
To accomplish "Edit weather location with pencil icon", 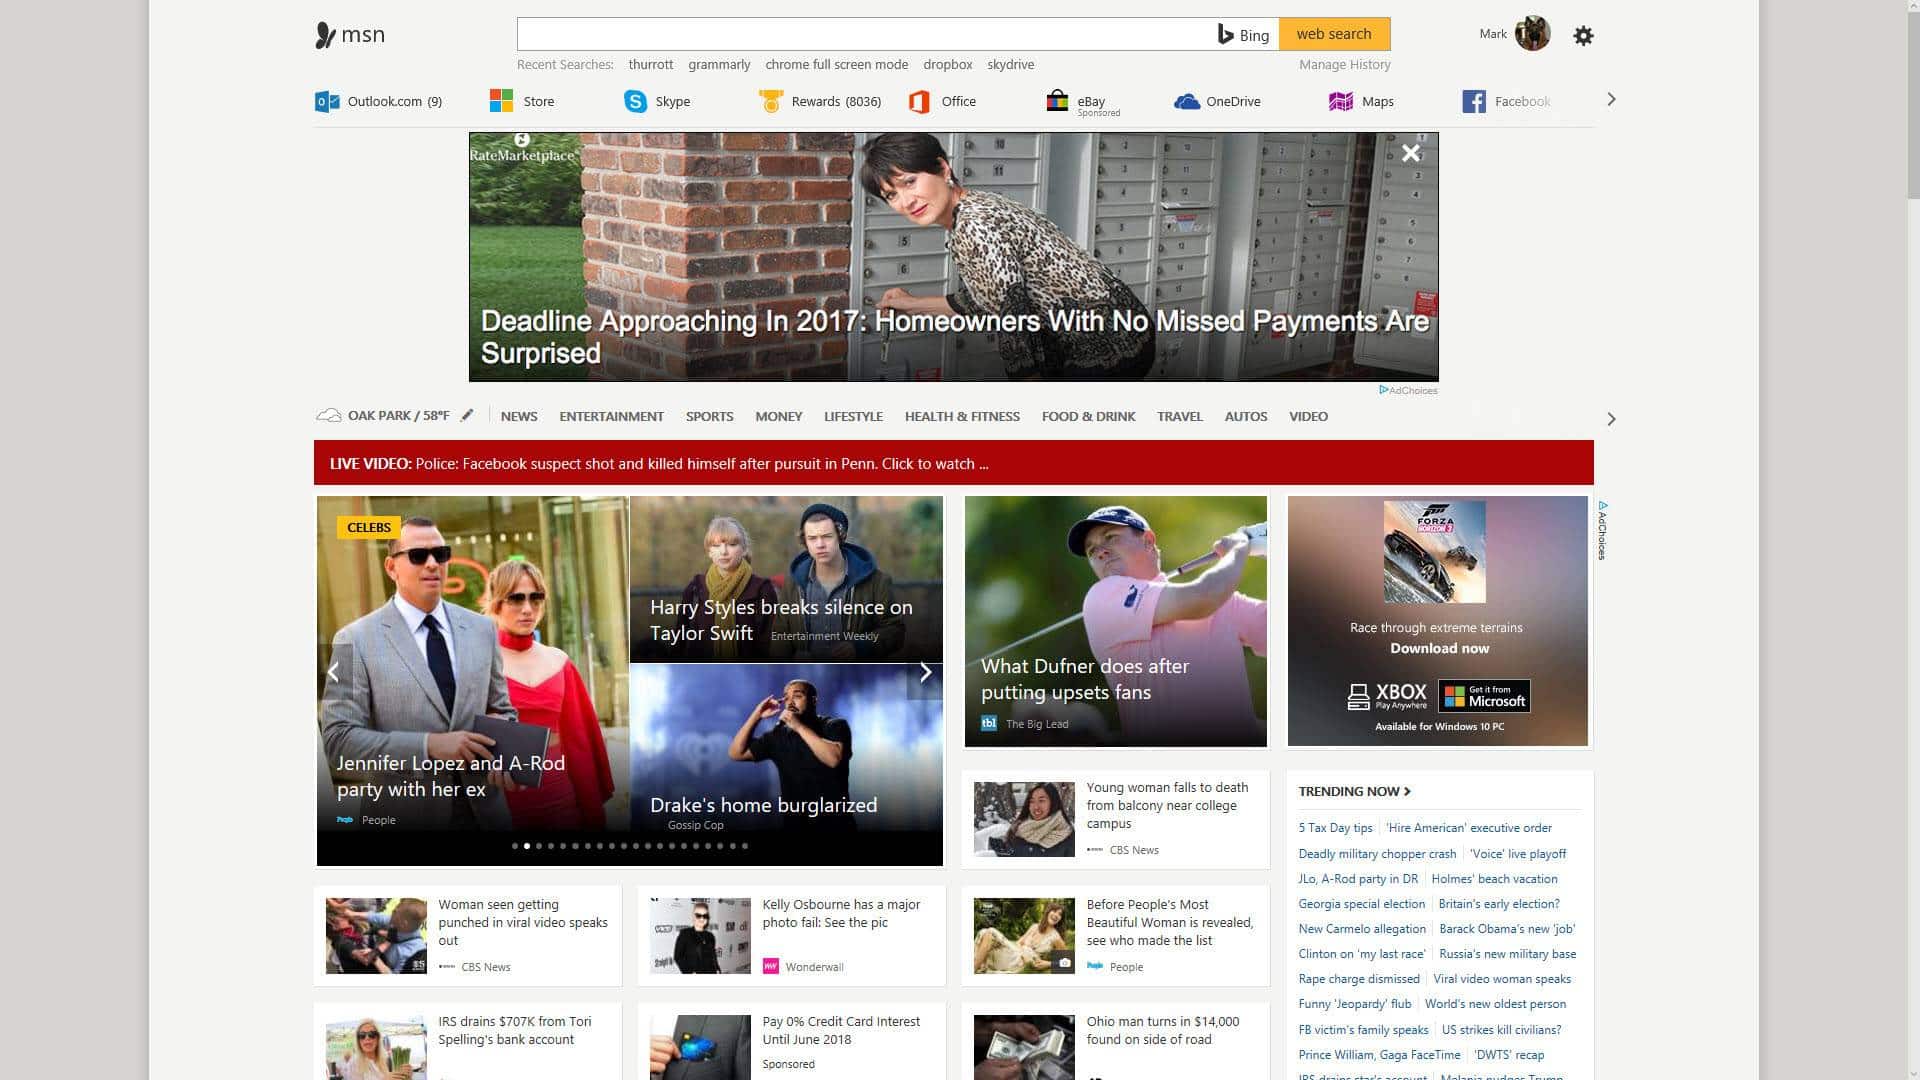I will [x=467, y=415].
